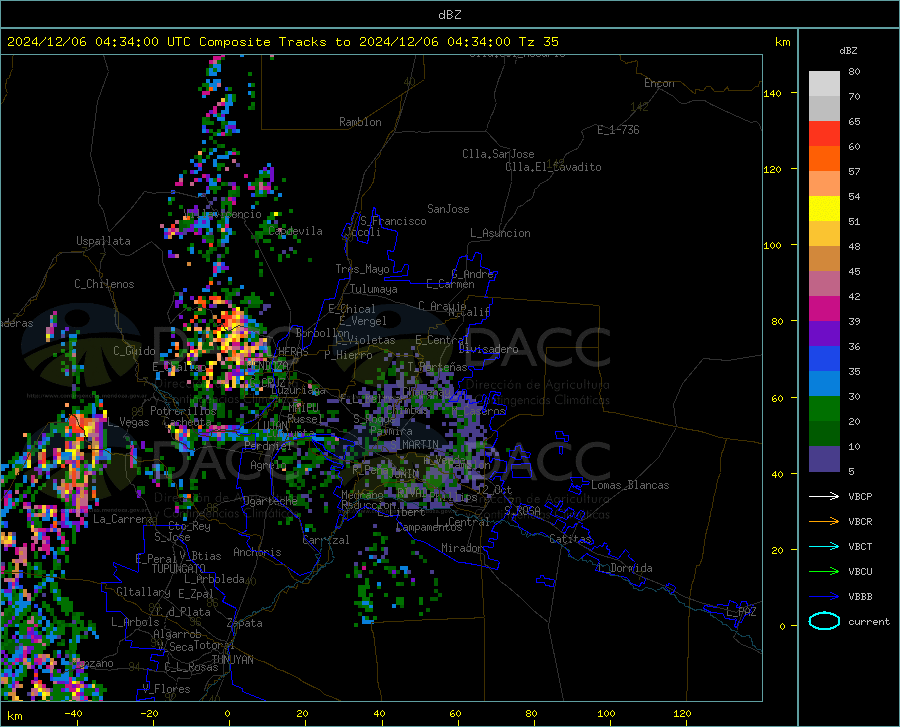Select the purple 36-39 dBZ swatch
900x727 pixels.
824,334
